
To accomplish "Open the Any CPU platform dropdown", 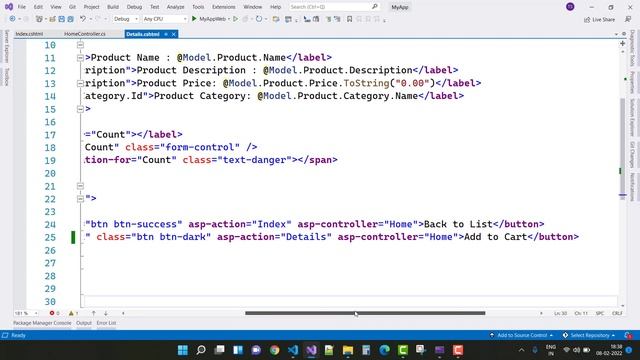I will point(165,19).
